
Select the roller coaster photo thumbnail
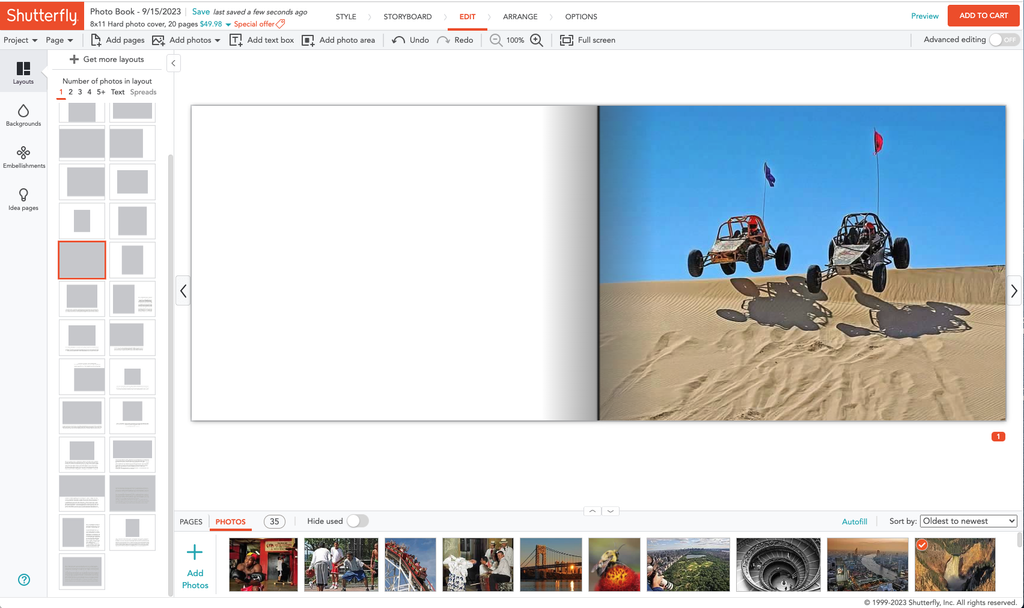pyautogui.click(x=410, y=565)
